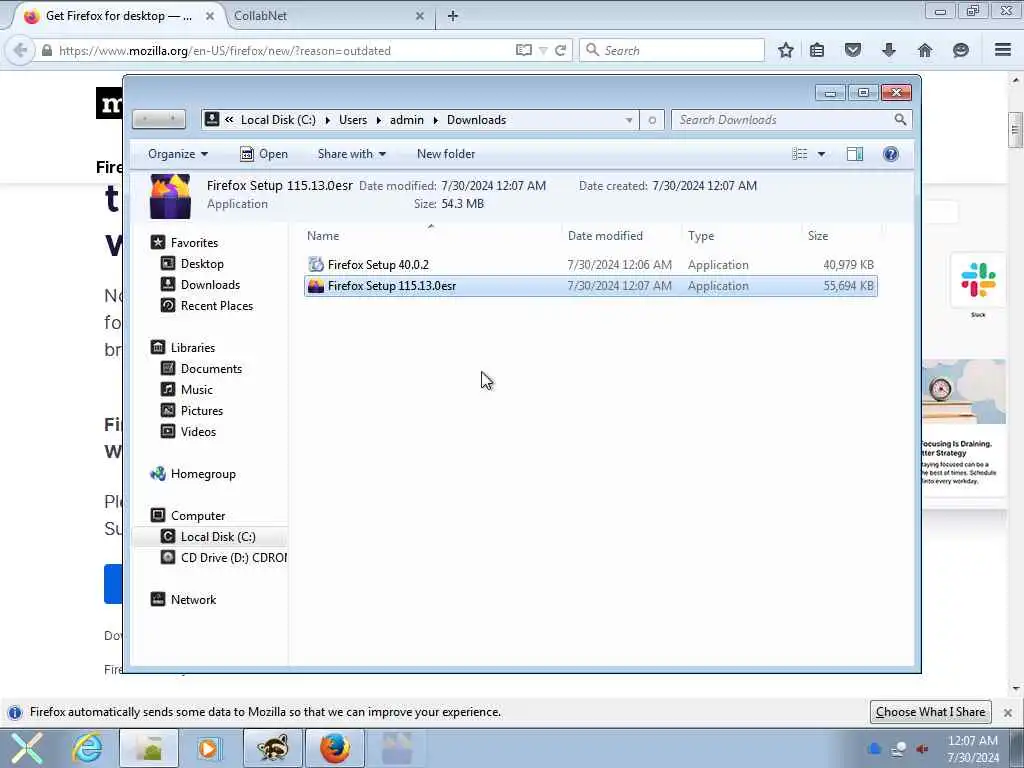1024x768 pixels.
Task: Open the Share with dropdown
Action: (351, 154)
